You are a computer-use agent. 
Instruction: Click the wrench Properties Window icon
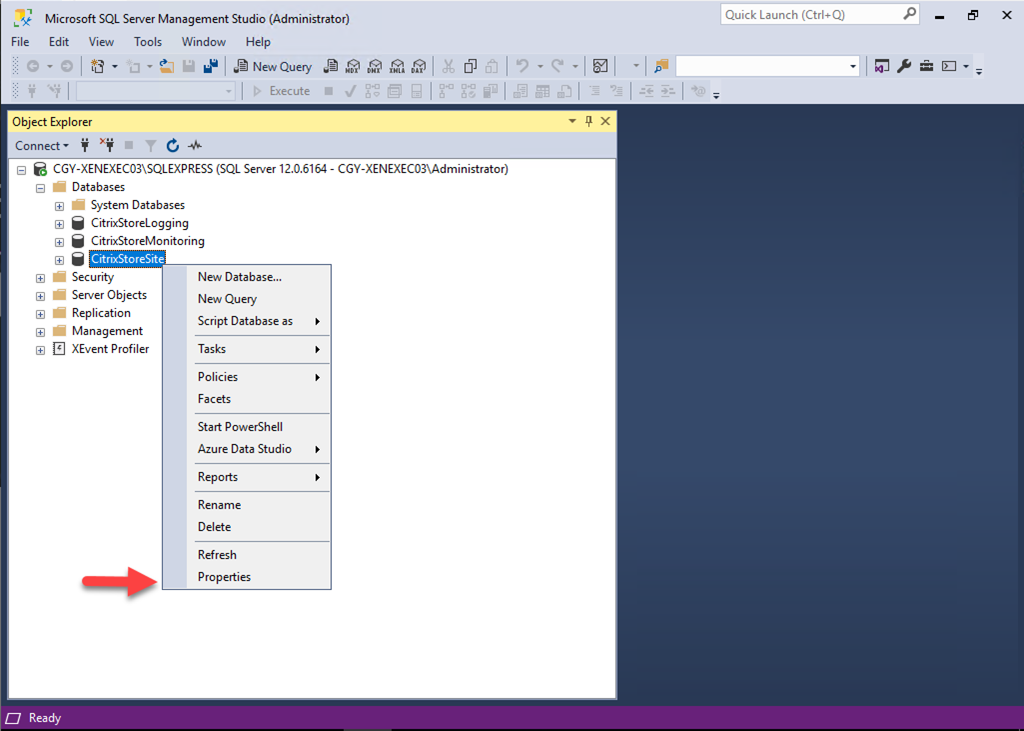pyautogui.click(x=904, y=66)
